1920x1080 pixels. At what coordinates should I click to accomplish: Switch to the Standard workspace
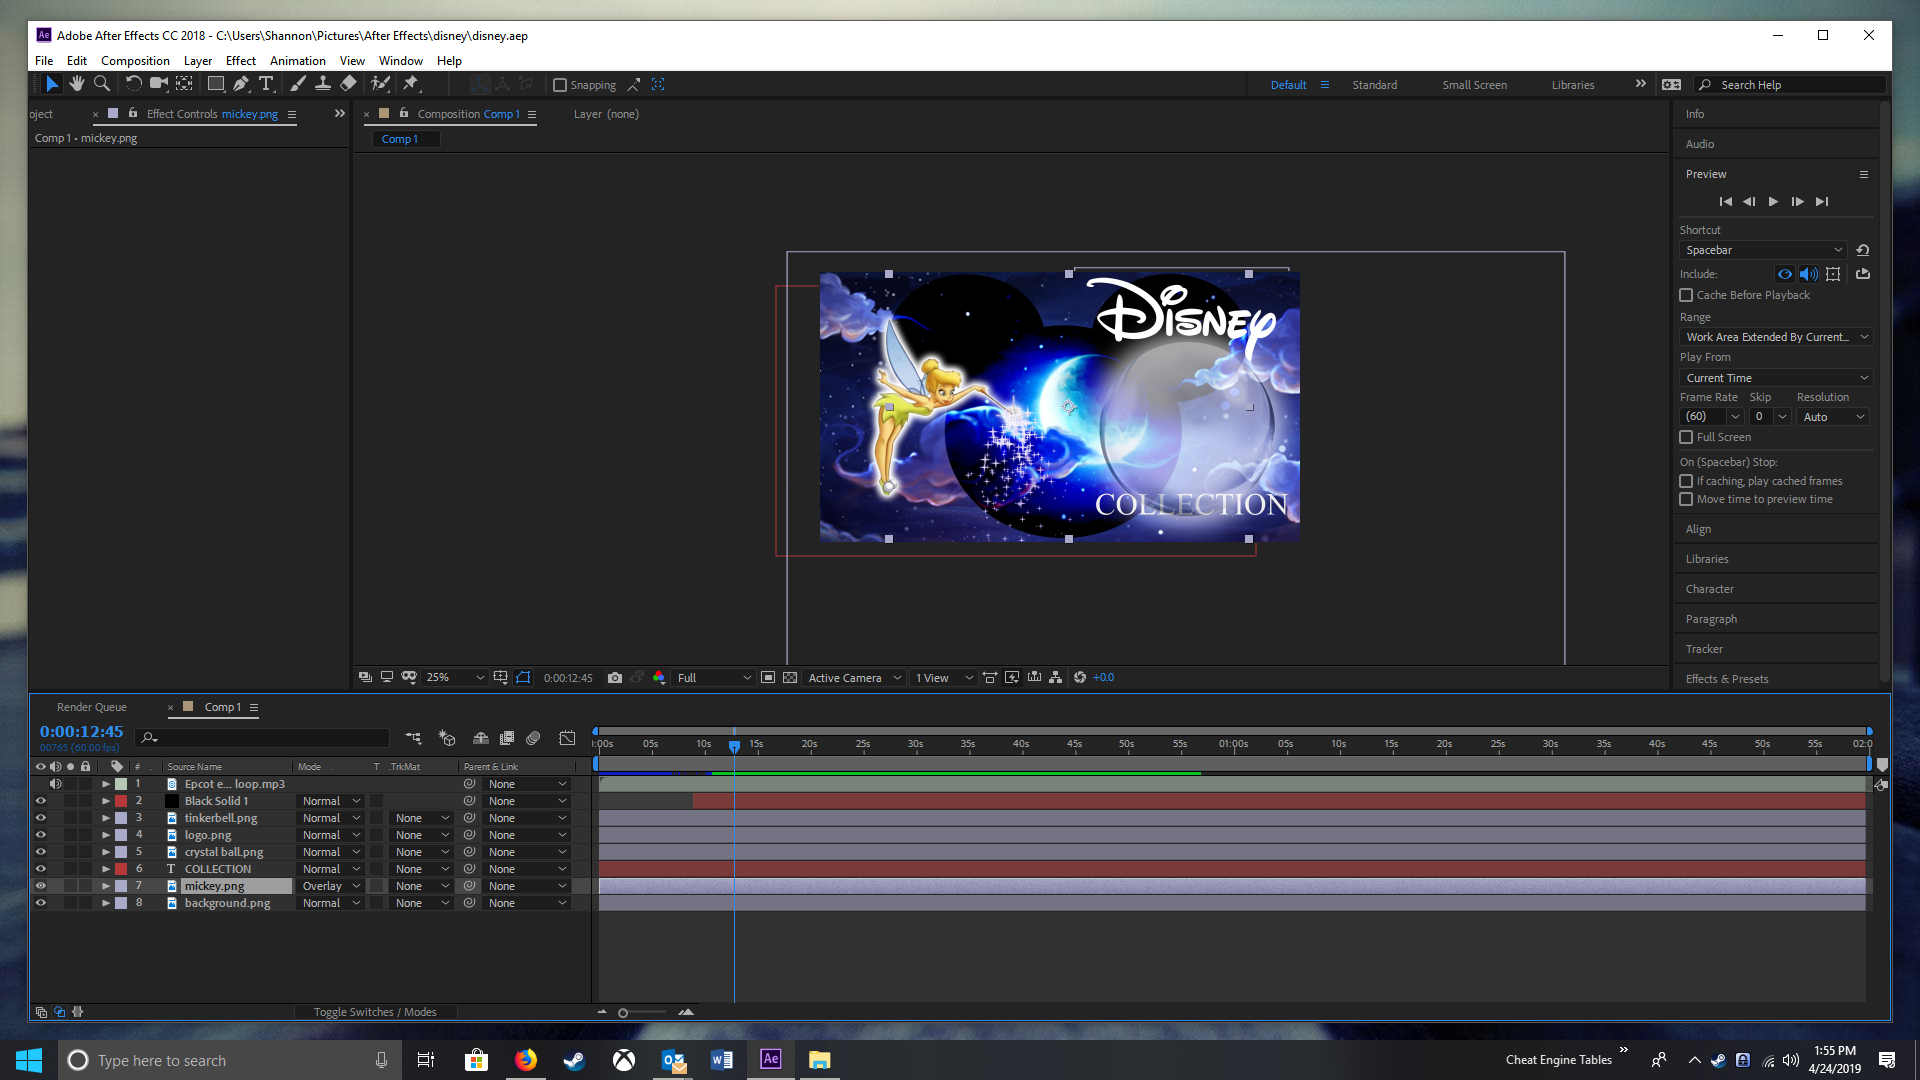tap(1374, 85)
